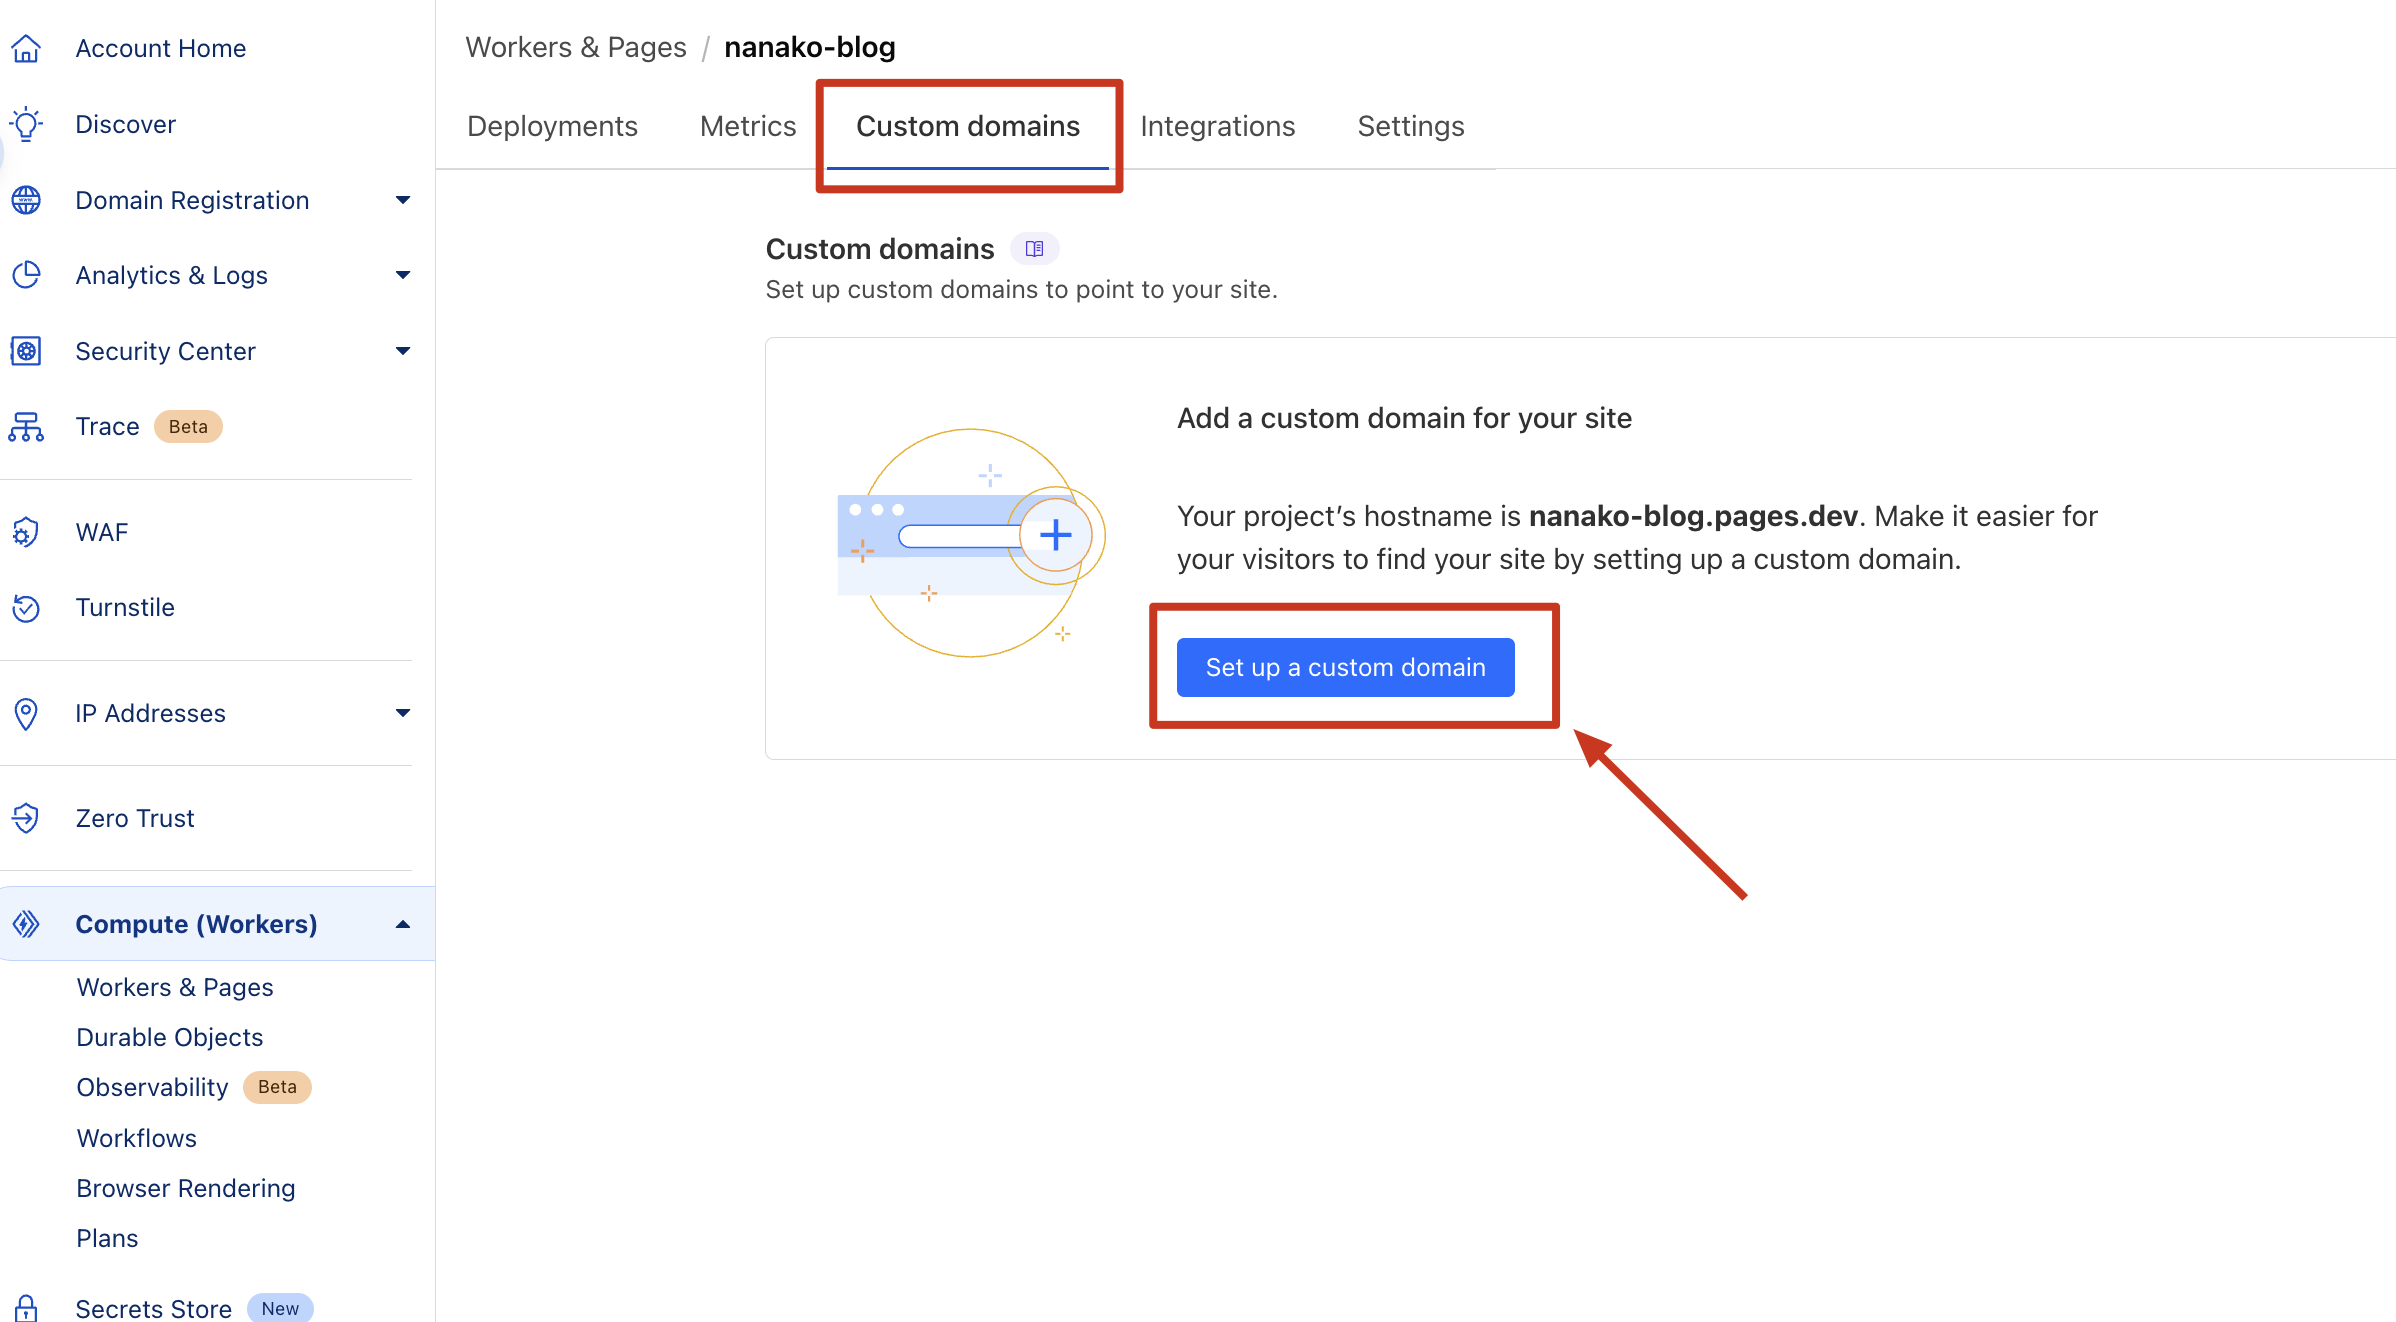Expand the Domain Registration menu arrow
This screenshot has height=1322, width=2396.
pos(402,200)
